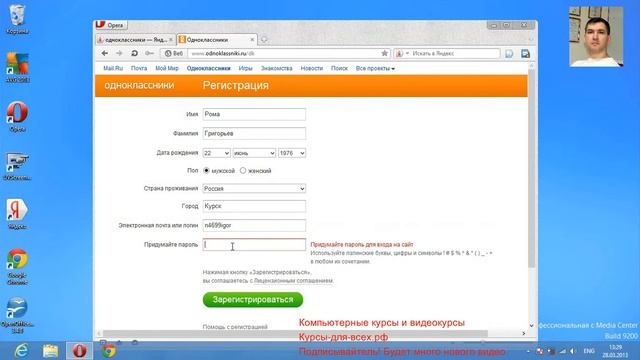Open File Explorer from the taskbar
Viewport: 640px width, 360px height.
pyautogui.click(x=50, y=351)
